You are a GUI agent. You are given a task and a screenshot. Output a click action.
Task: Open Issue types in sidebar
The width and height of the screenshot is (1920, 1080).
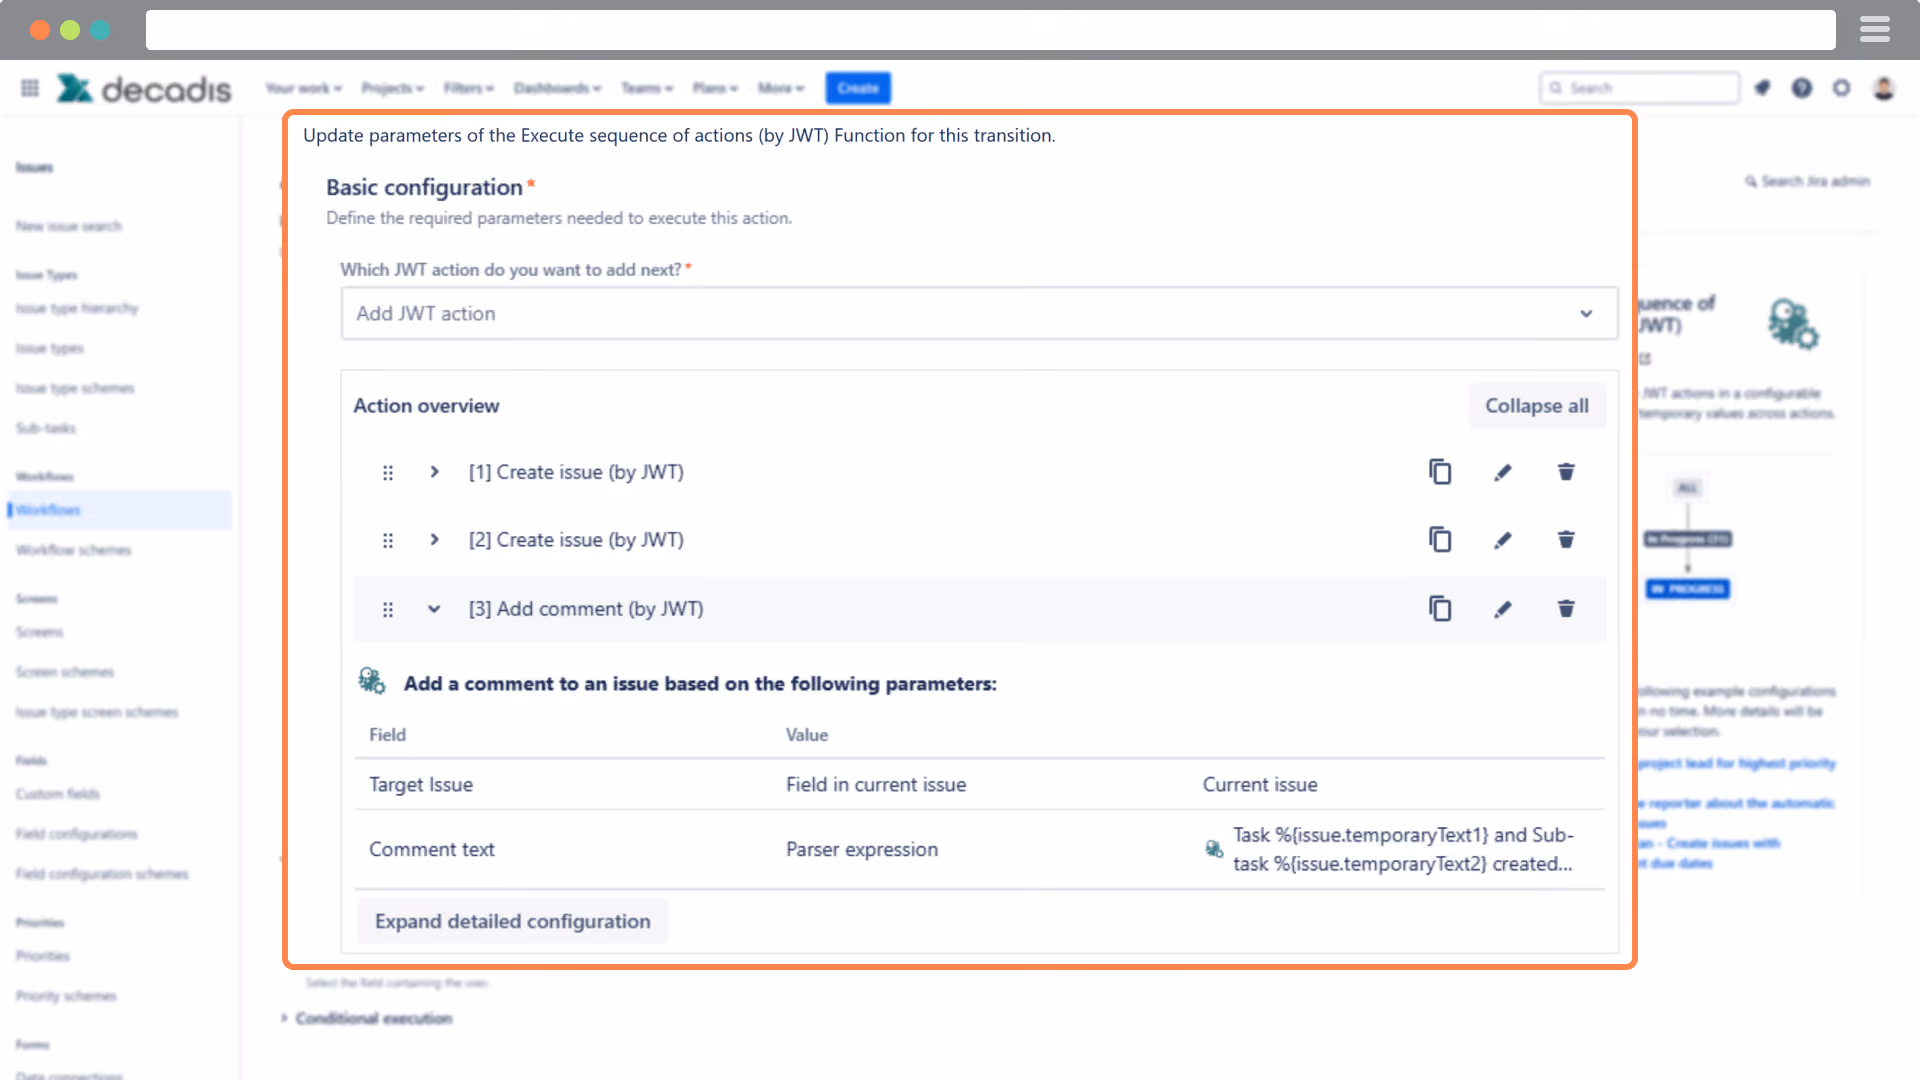pos(50,348)
